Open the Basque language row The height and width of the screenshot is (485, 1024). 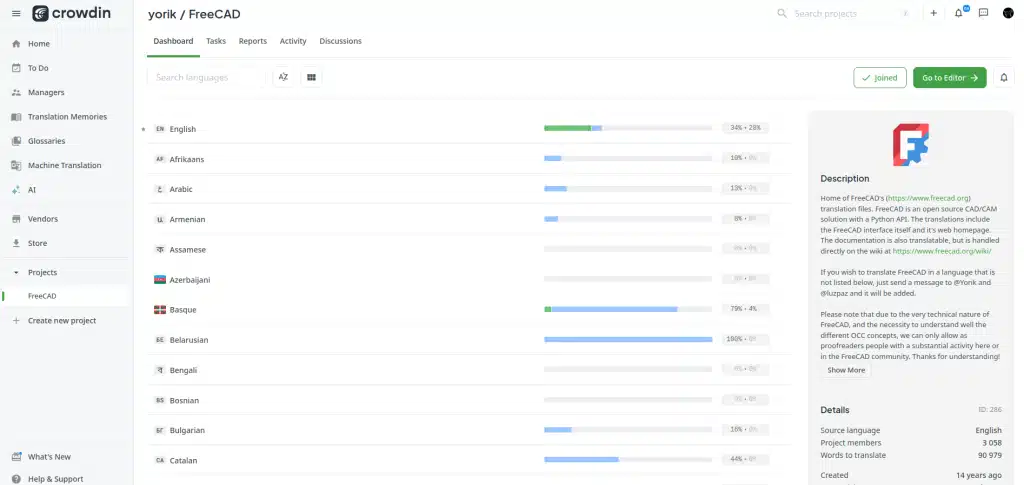coord(469,309)
